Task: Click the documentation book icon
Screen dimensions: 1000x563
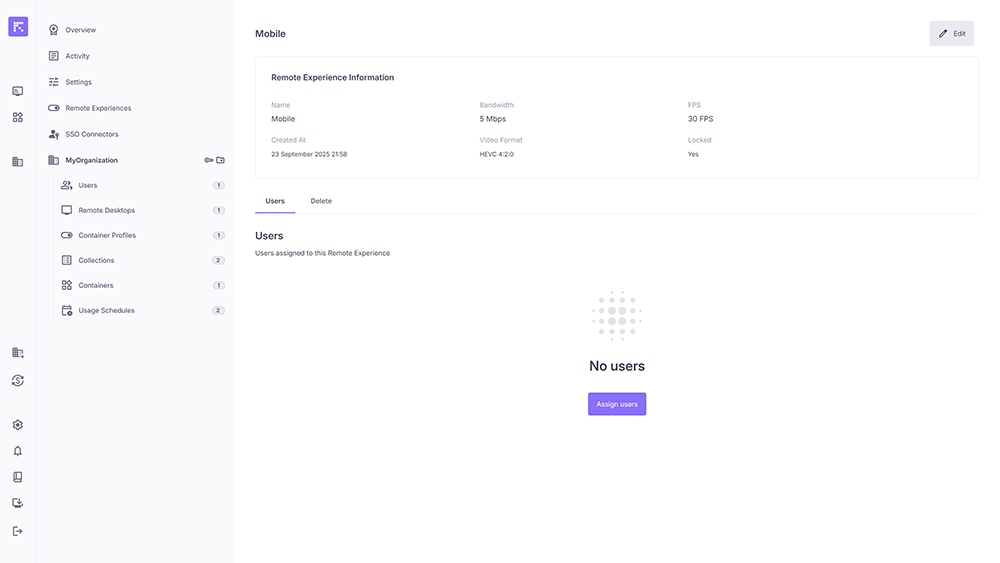Action: tap(17, 477)
